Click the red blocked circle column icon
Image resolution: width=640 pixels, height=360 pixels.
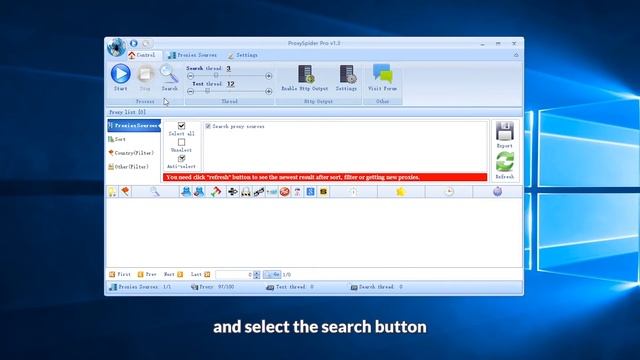coord(284,191)
